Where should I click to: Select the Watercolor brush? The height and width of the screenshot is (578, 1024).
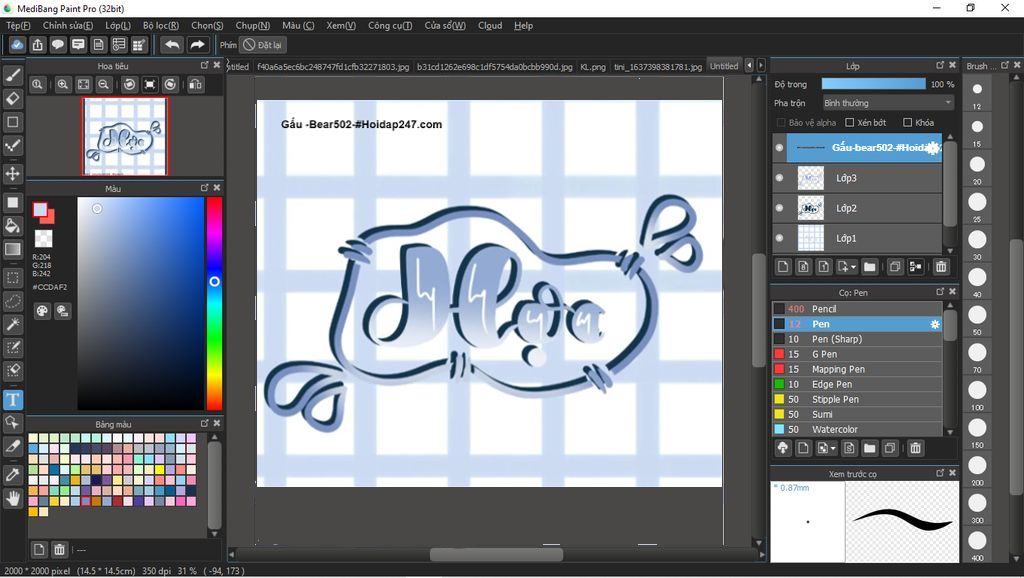[x=858, y=429]
